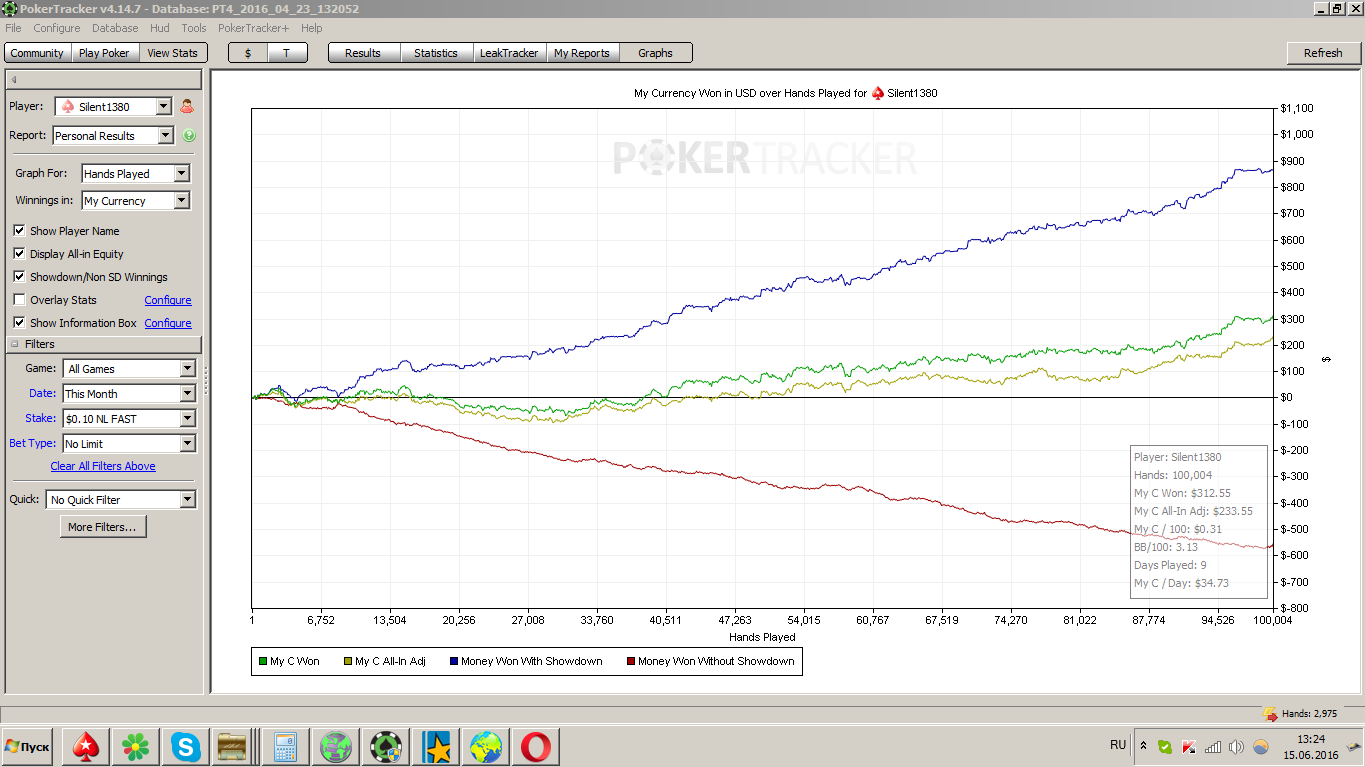Click the blue Date filter label

click(43, 393)
